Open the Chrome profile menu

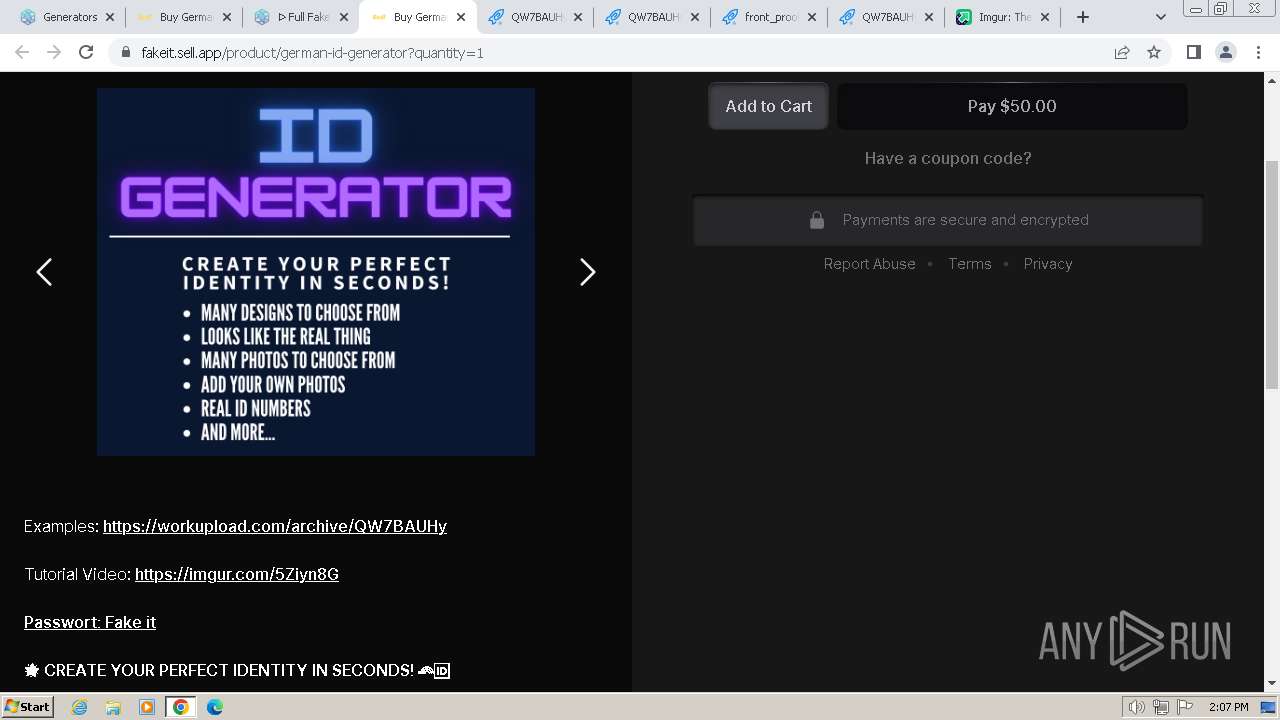pos(1225,52)
